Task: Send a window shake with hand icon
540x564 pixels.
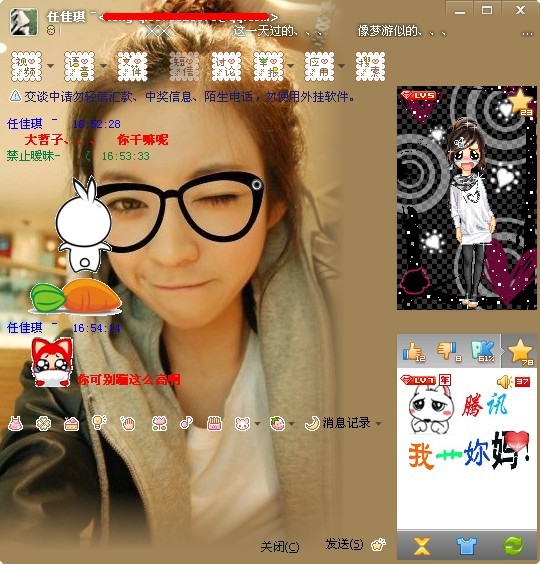Action: click(x=128, y=423)
